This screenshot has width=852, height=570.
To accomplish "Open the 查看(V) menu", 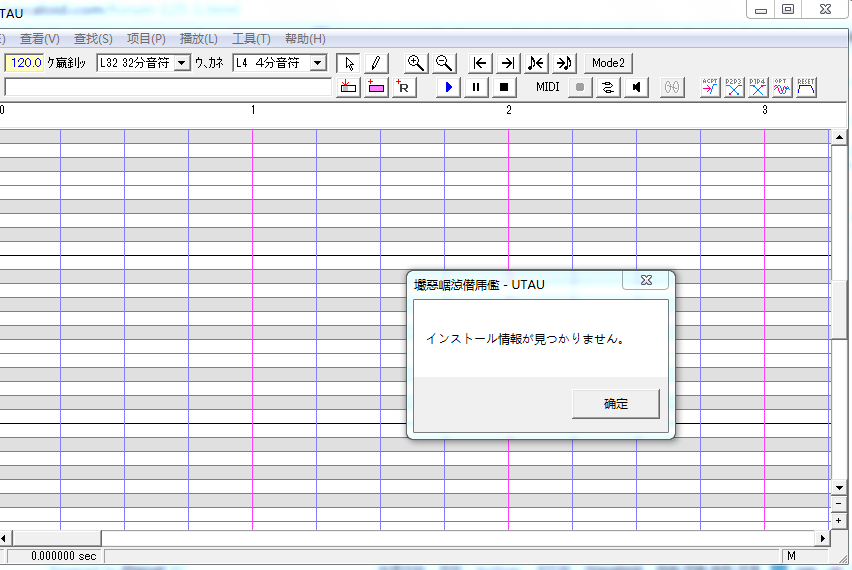I will [40, 39].
